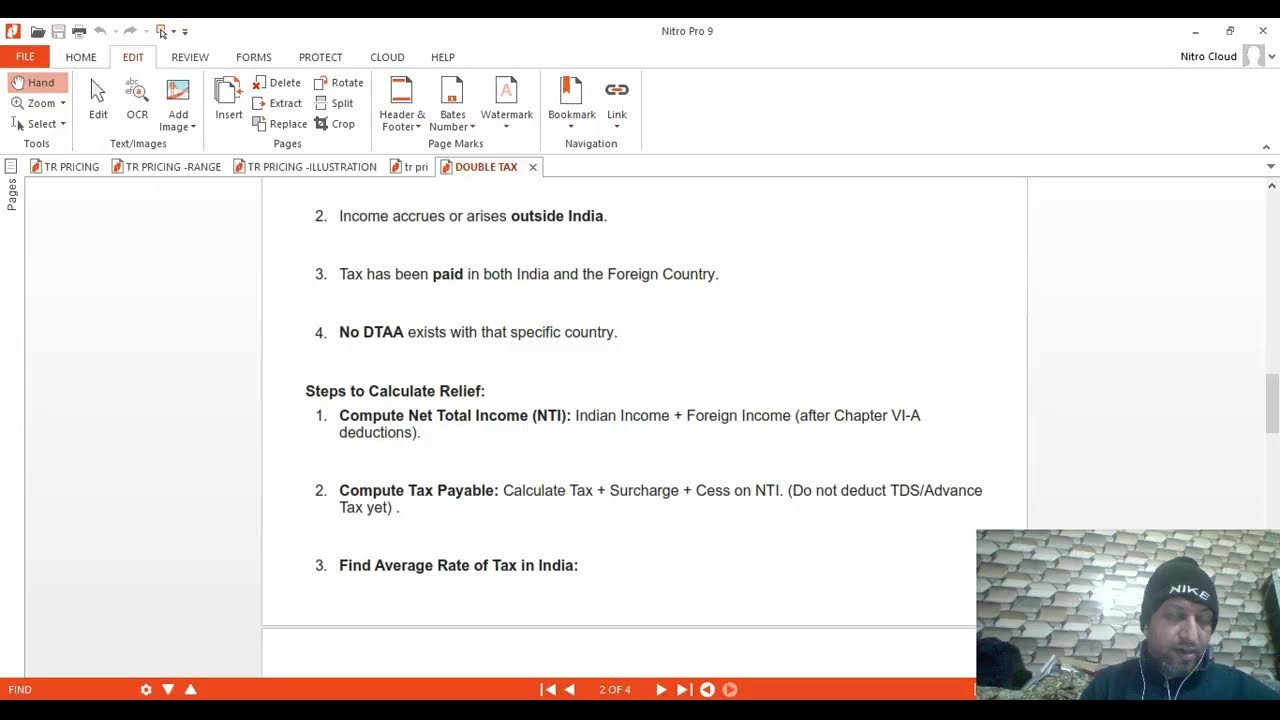Undo the last action
1280x720 pixels.
100,32
